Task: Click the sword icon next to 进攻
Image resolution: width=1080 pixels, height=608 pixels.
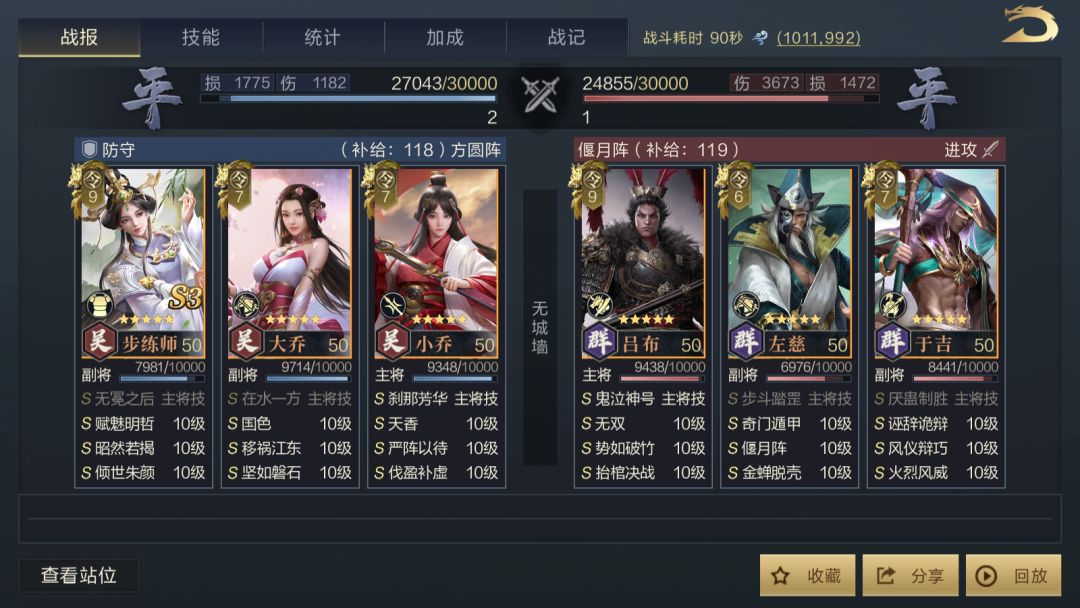Action: tap(990, 149)
